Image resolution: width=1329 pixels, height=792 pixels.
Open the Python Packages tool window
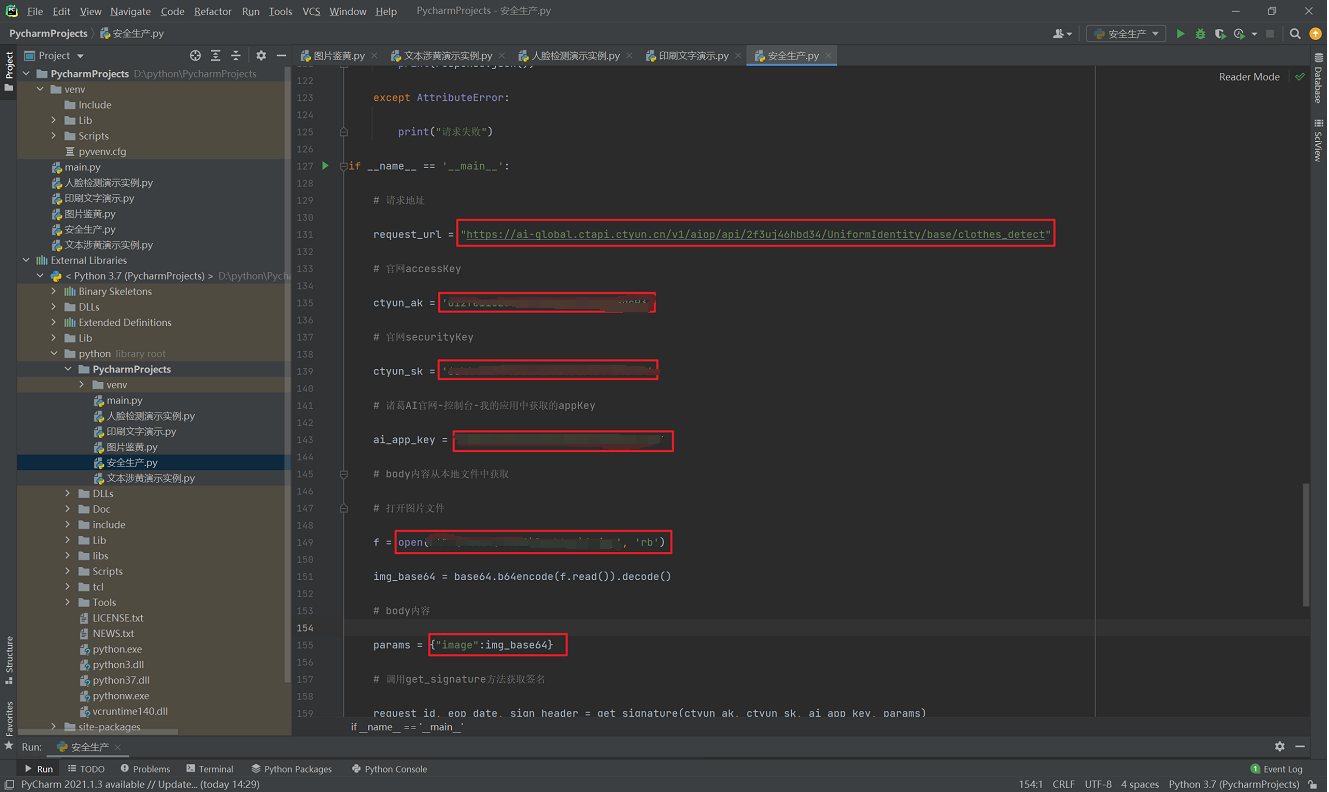tap(292, 769)
